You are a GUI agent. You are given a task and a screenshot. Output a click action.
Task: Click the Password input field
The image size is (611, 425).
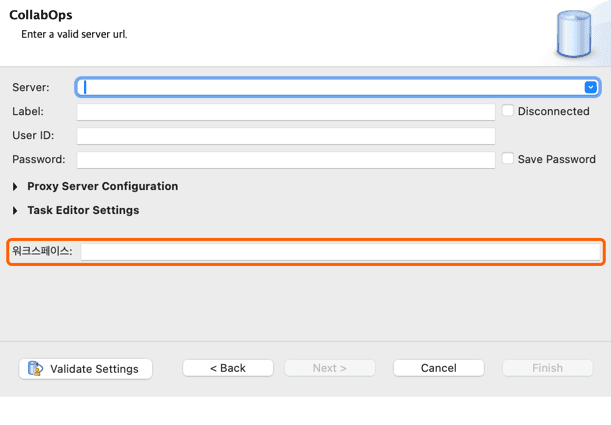pyautogui.click(x=286, y=160)
